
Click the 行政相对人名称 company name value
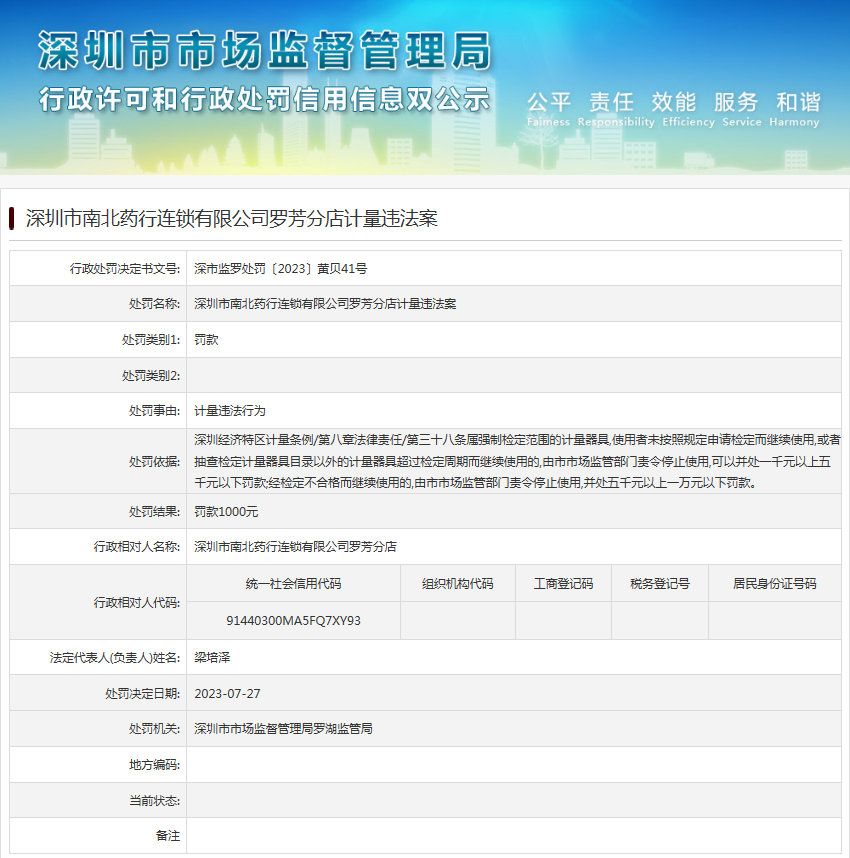[x=295, y=547]
